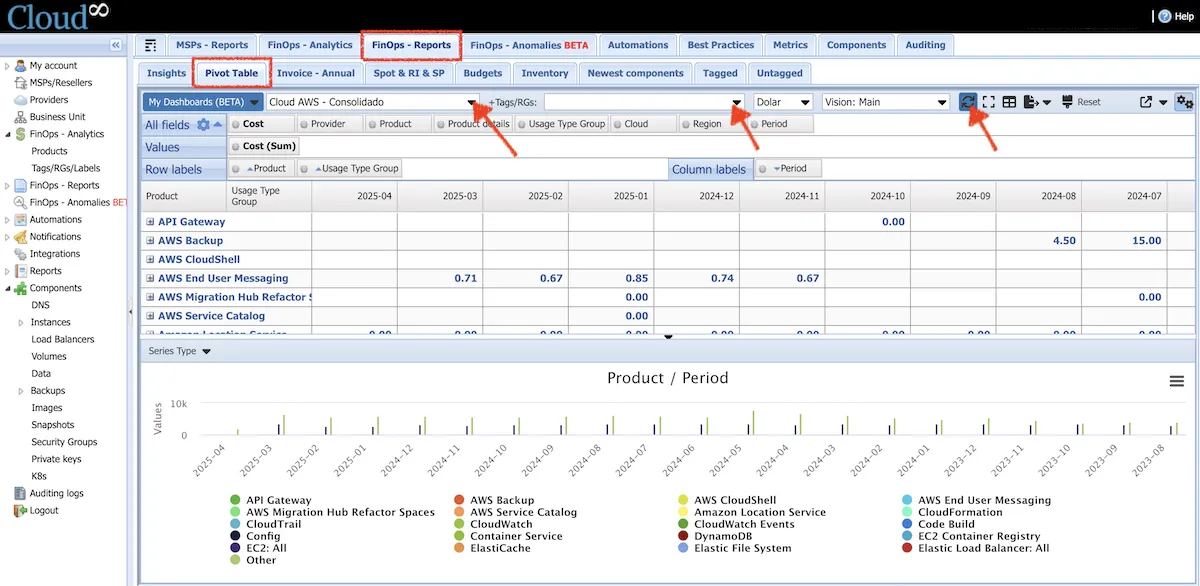Expand the AWS End User Messaging row
The height and width of the screenshot is (586, 1200).
click(x=150, y=279)
